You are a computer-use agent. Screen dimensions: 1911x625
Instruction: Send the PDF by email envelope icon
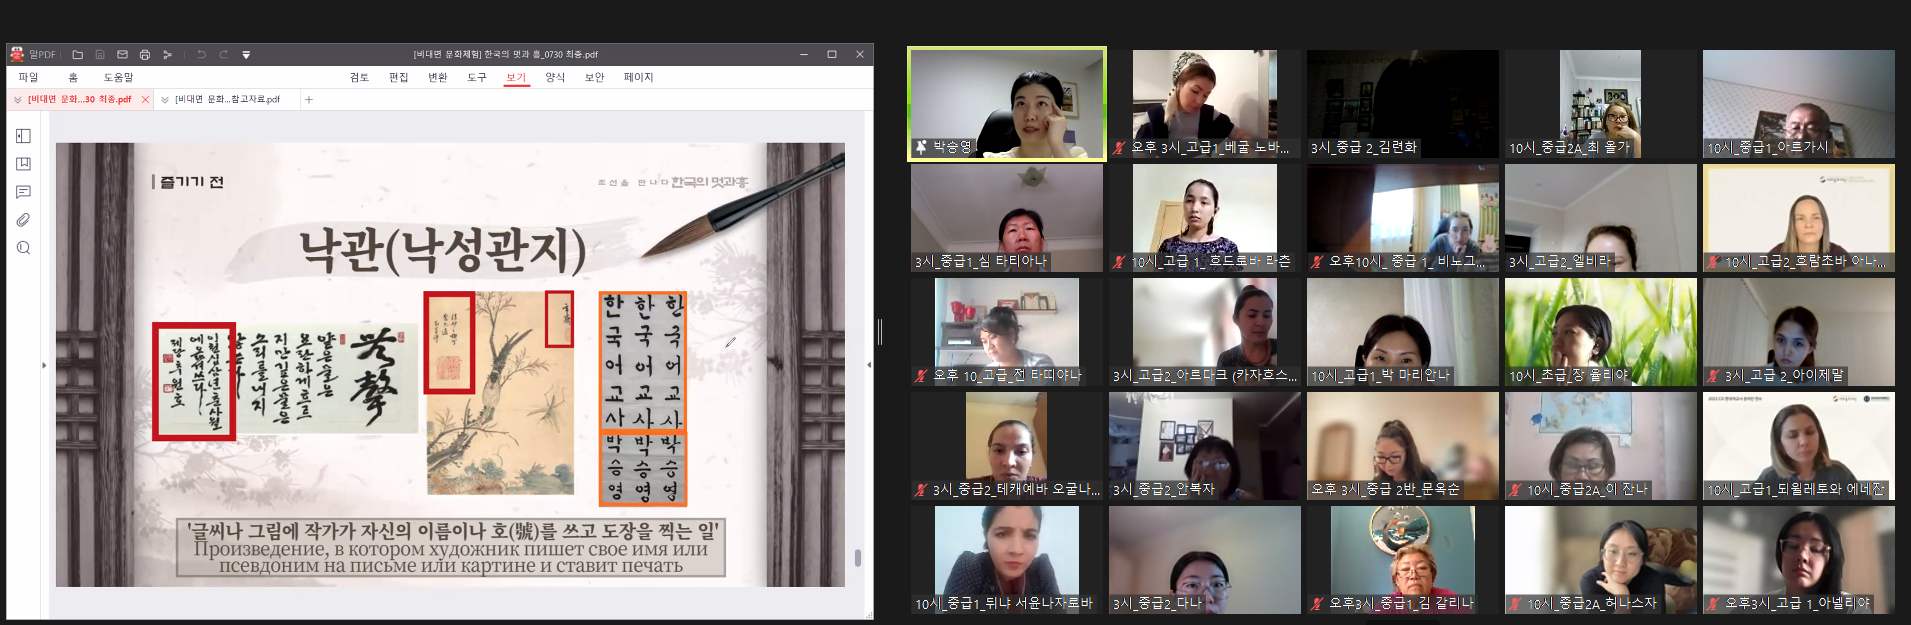tap(122, 54)
